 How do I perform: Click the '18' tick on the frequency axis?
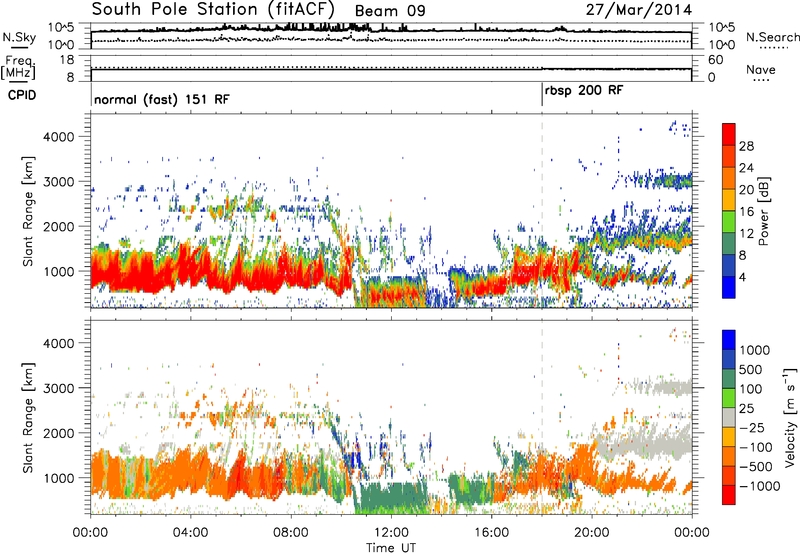coord(67,60)
